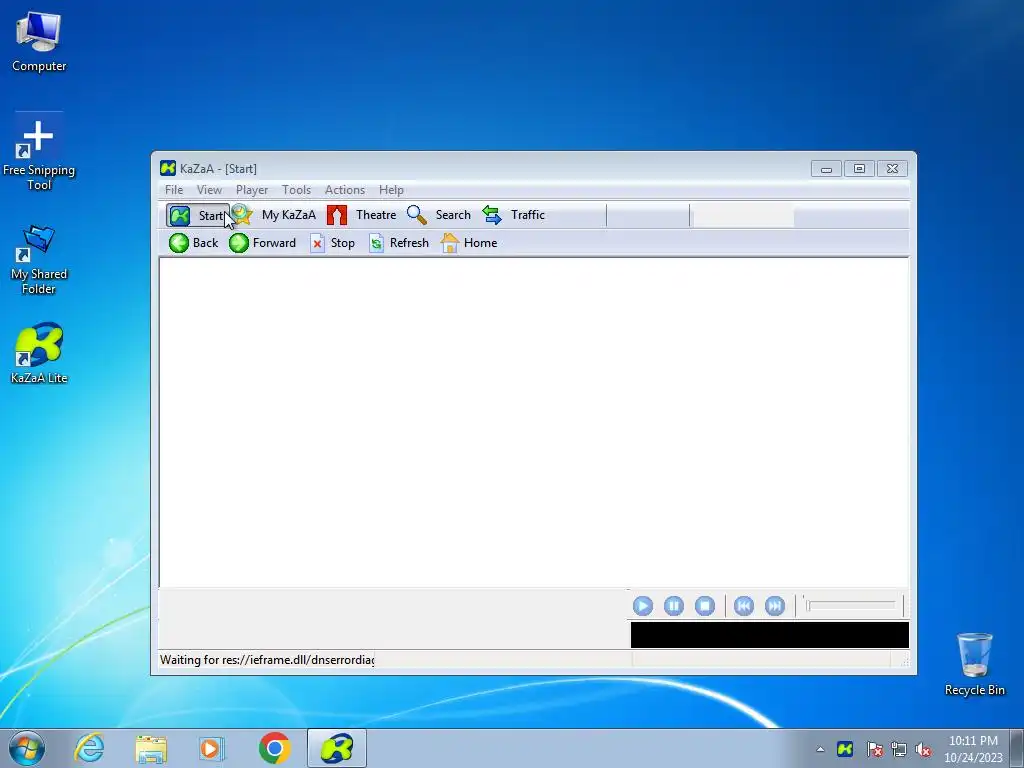
Task: Open the Start page tab in KaZaA
Action: click(197, 215)
